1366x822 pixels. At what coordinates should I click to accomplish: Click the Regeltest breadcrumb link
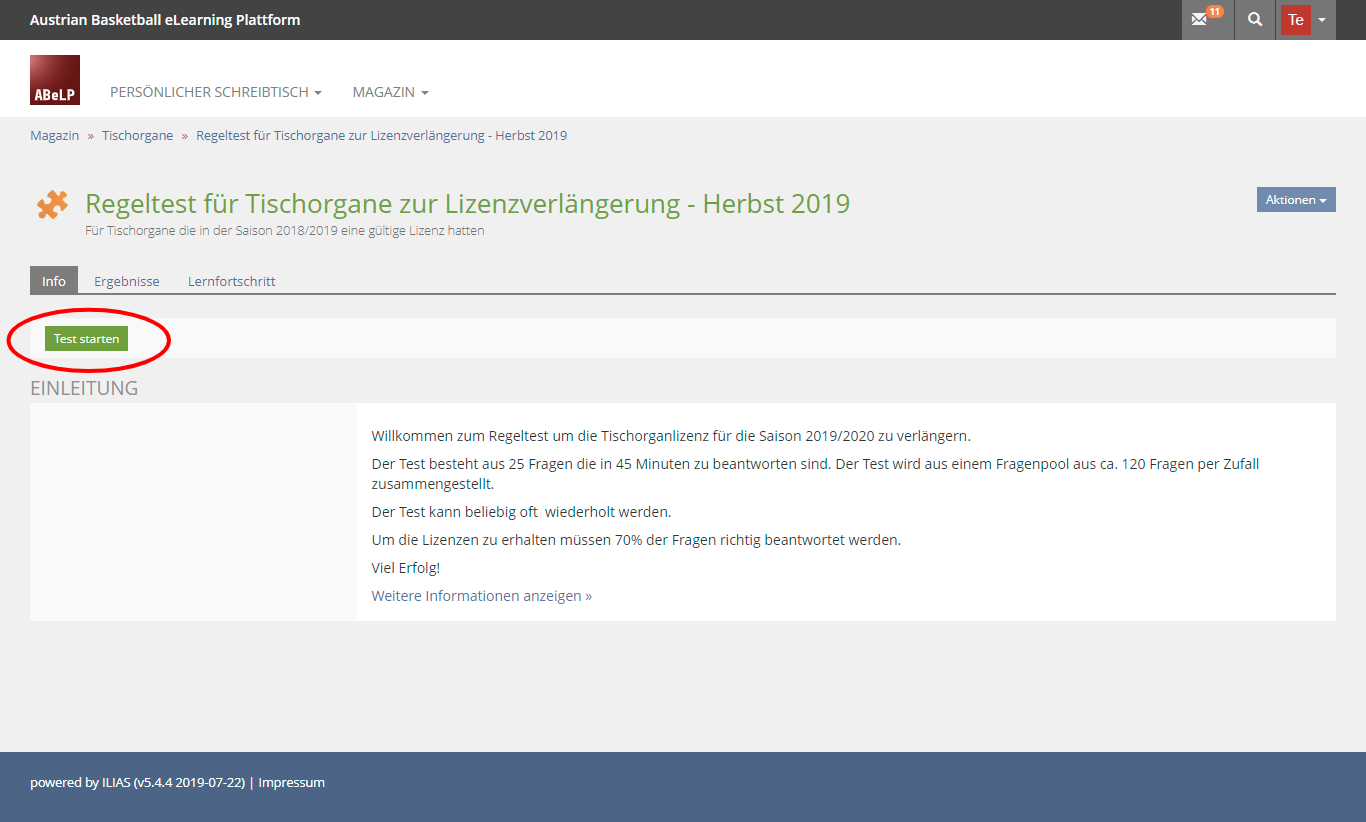pos(381,135)
